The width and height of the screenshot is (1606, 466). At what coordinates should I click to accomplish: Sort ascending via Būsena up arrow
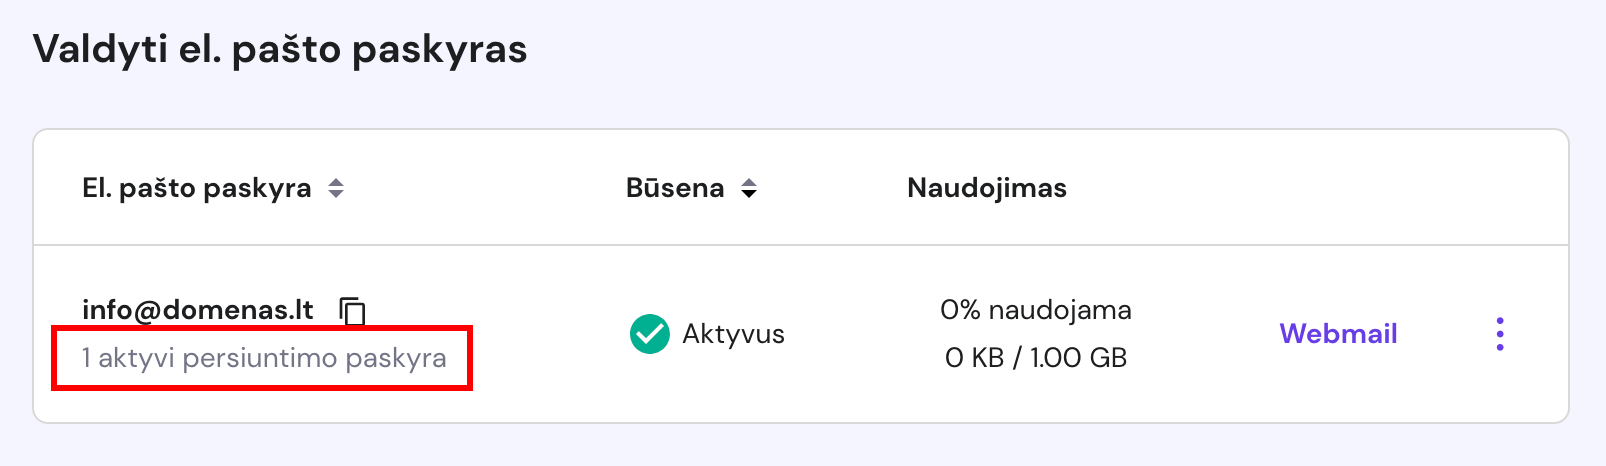tap(748, 182)
